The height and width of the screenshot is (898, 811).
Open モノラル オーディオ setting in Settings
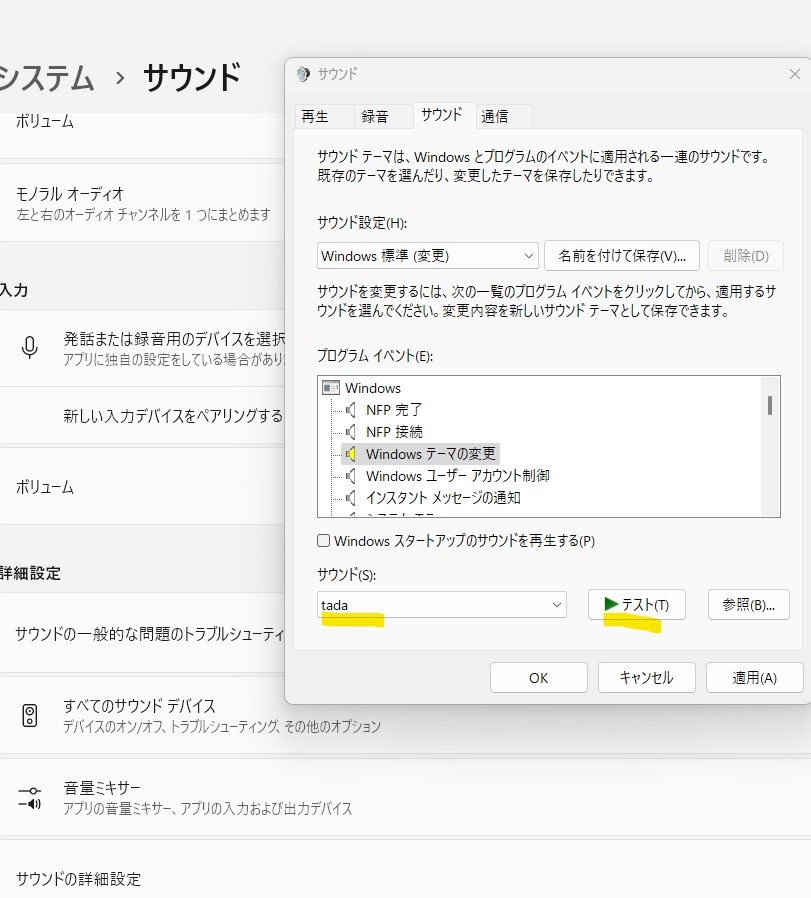(142, 203)
